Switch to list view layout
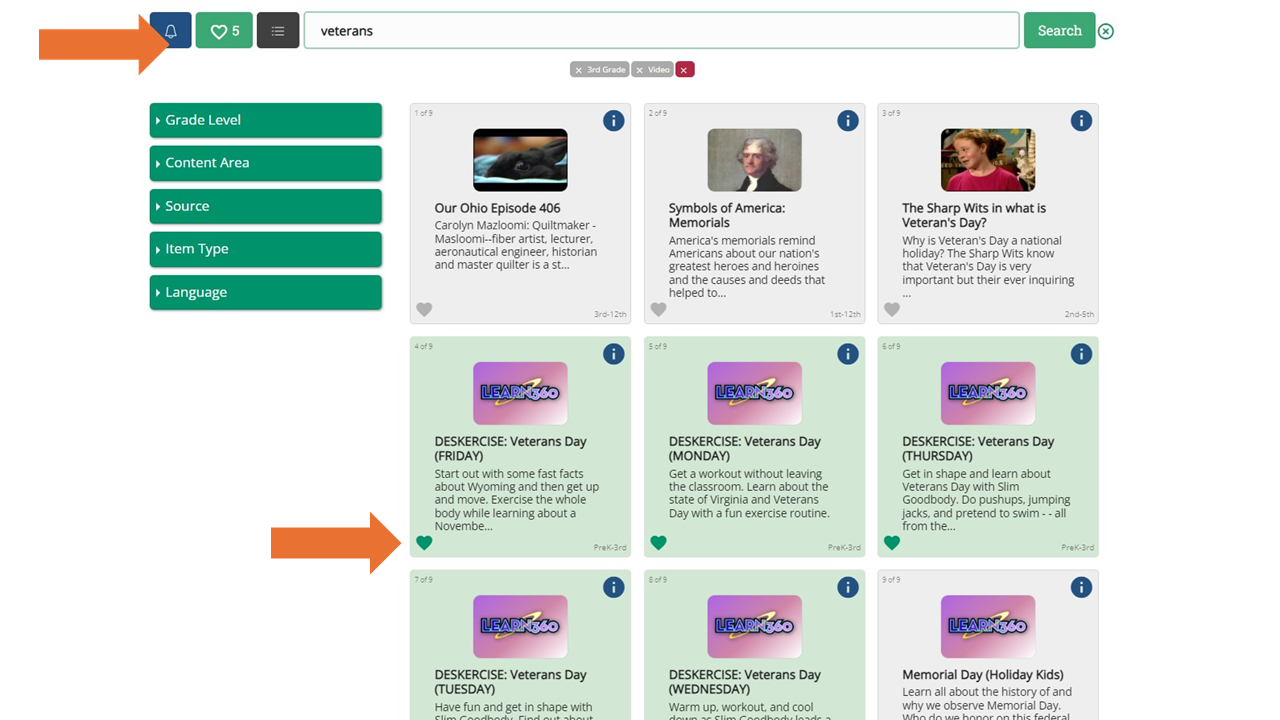 tap(278, 31)
